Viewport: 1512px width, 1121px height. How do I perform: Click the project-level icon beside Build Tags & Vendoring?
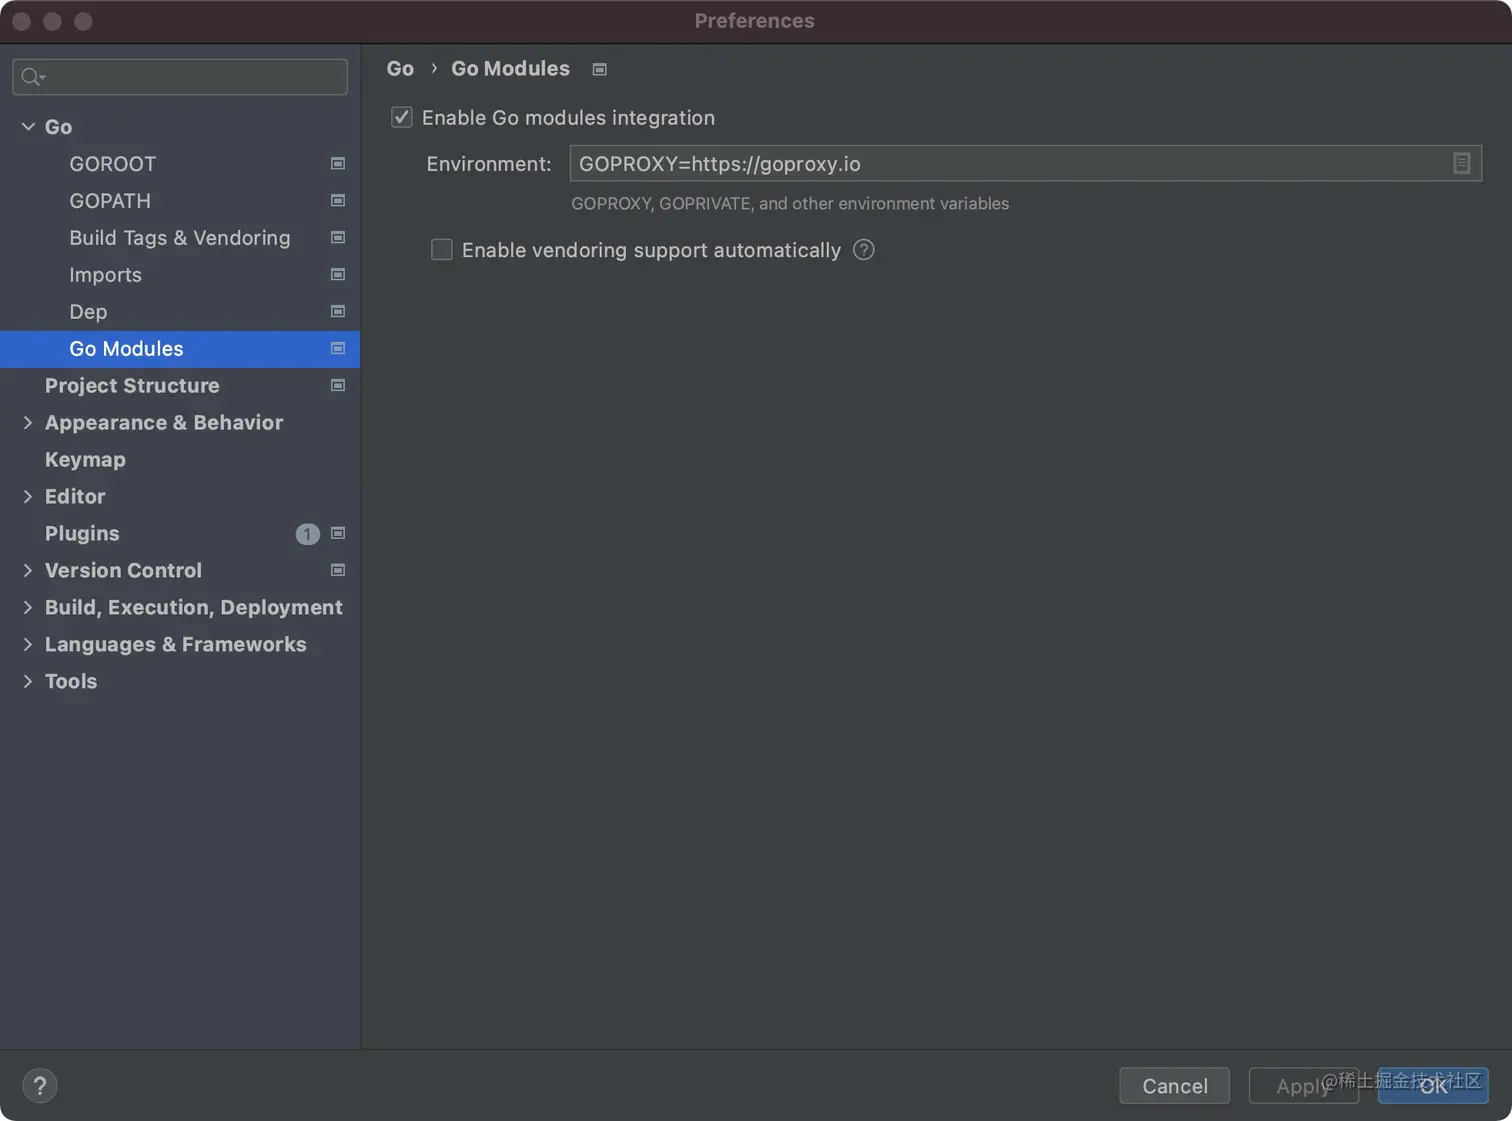click(338, 237)
